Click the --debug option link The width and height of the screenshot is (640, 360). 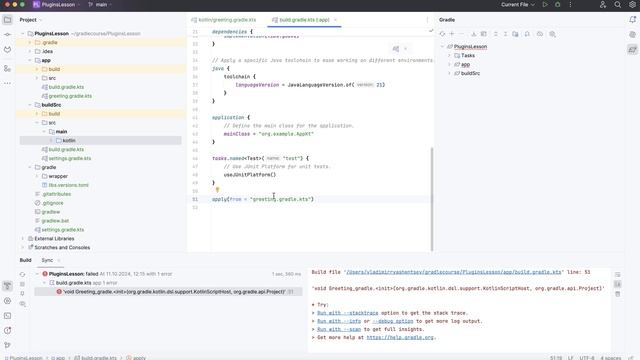393,321
